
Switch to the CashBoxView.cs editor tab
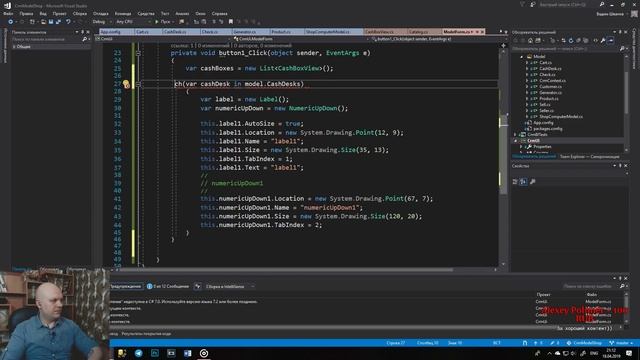tap(385, 32)
